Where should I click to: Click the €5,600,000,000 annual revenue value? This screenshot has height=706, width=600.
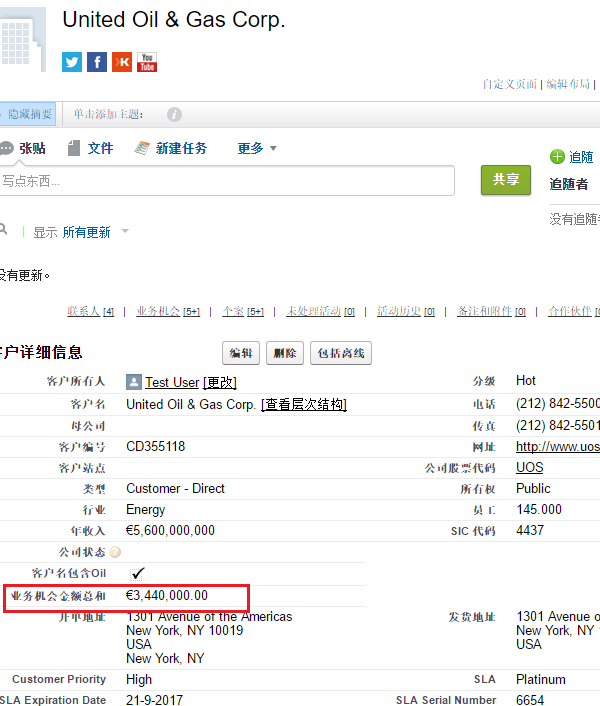point(170,530)
